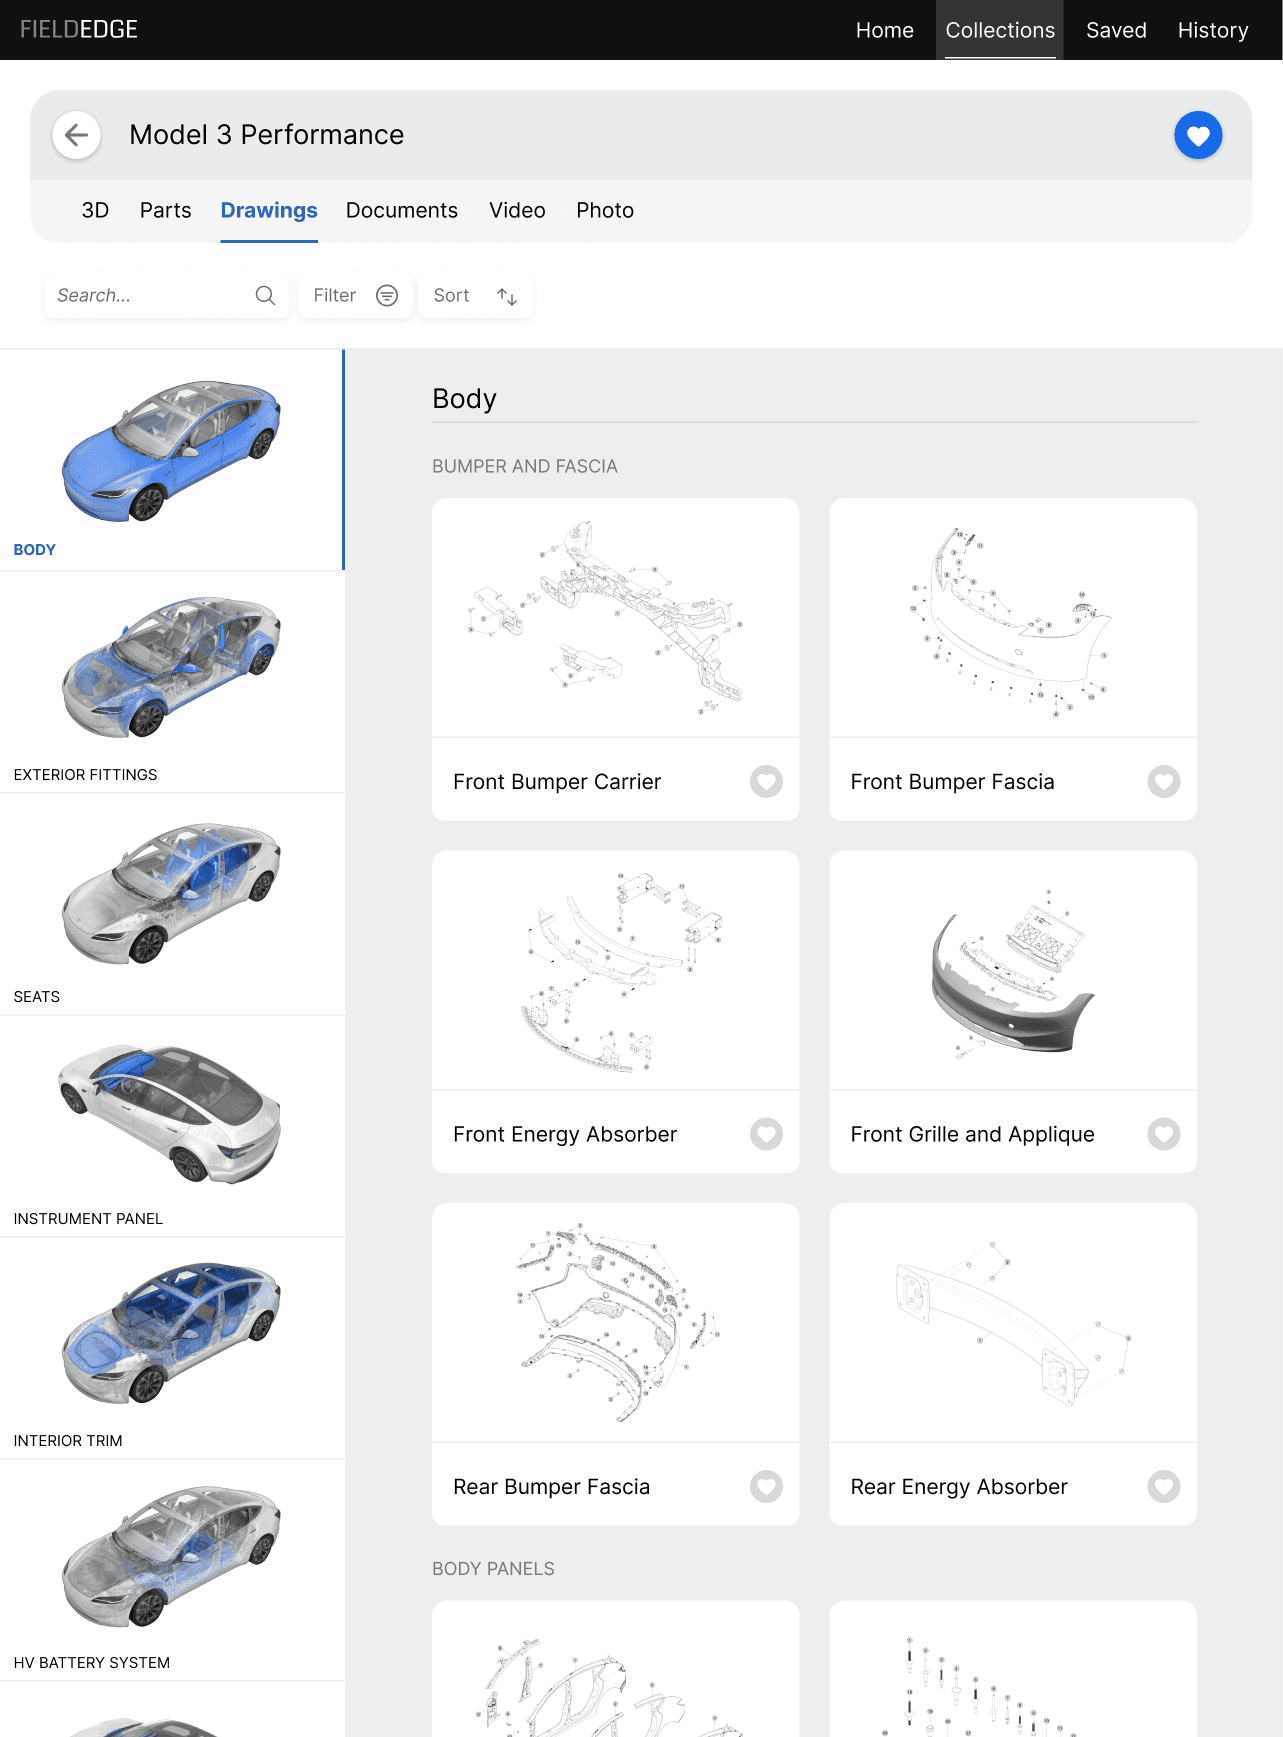Click the Rear Bumper Fascia title

551,1487
